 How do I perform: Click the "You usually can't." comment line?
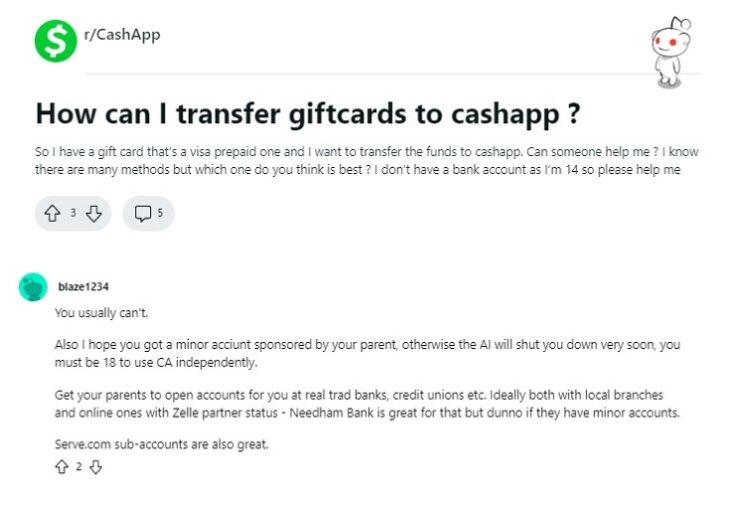101,313
